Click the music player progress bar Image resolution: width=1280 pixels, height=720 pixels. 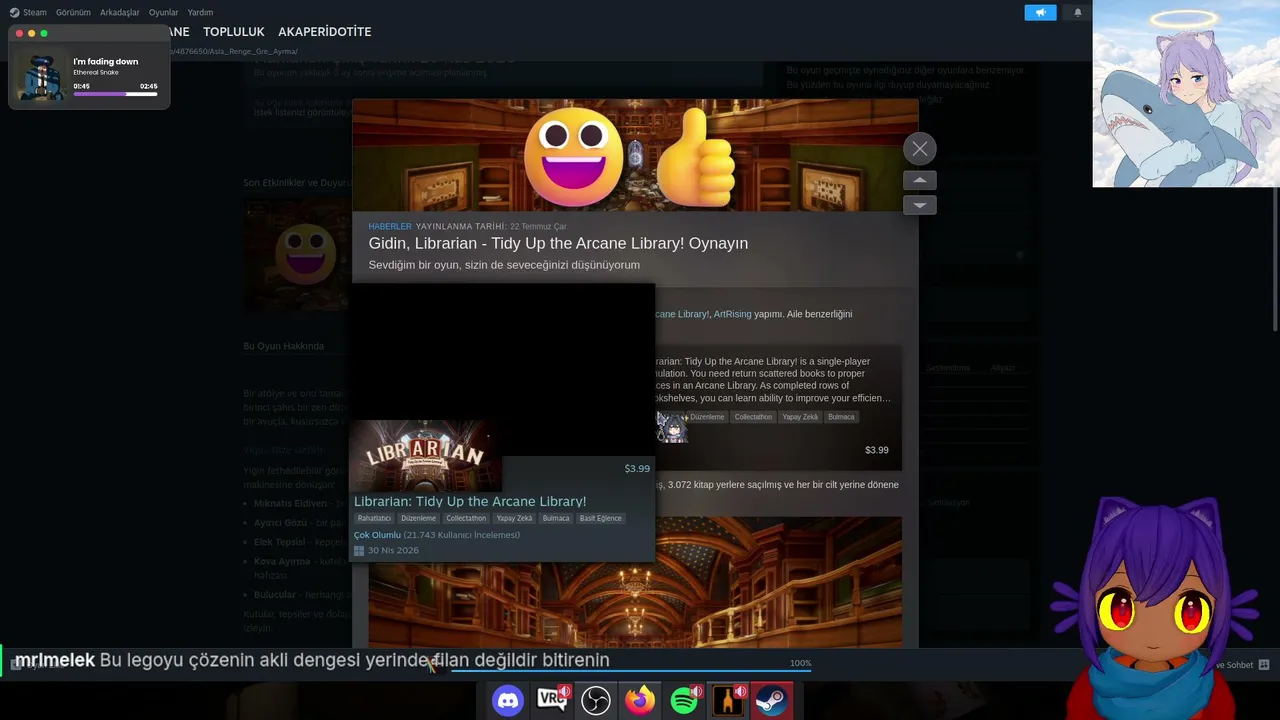click(115, 94)
